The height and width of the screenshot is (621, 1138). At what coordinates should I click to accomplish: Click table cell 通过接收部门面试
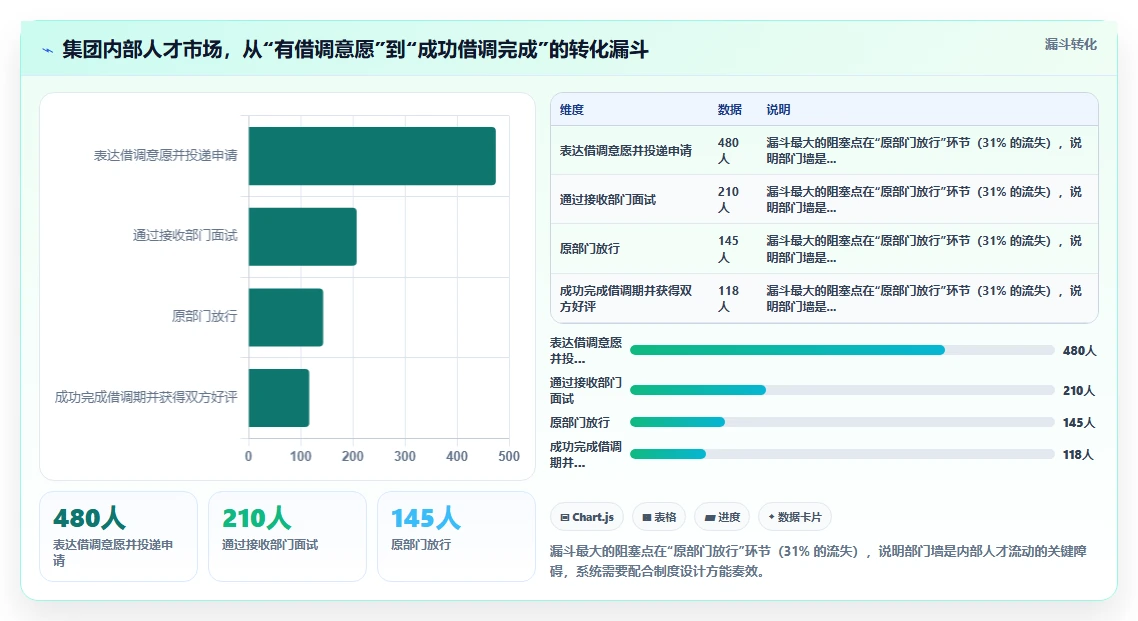coord(607,200)
